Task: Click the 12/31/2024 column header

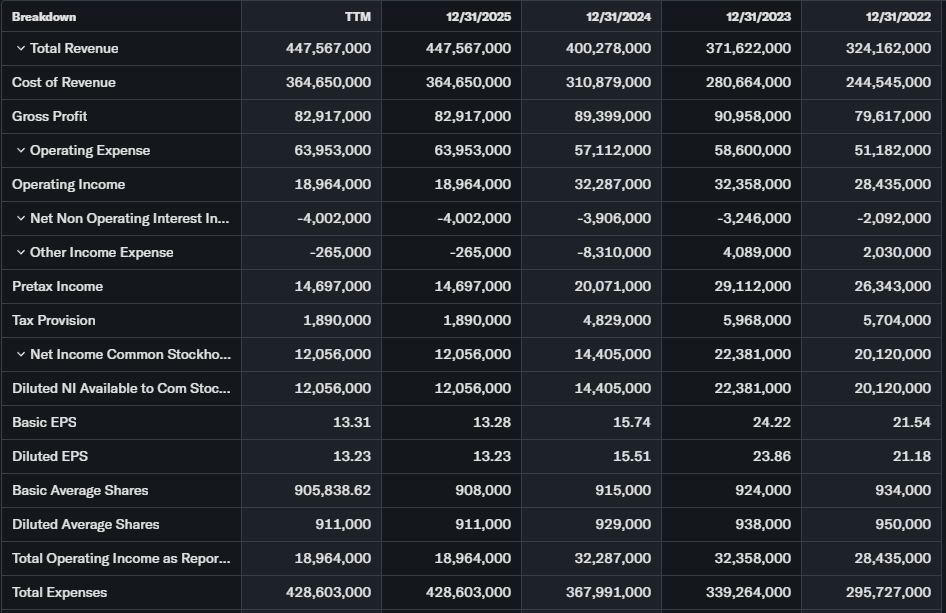Action: (618, 16)
